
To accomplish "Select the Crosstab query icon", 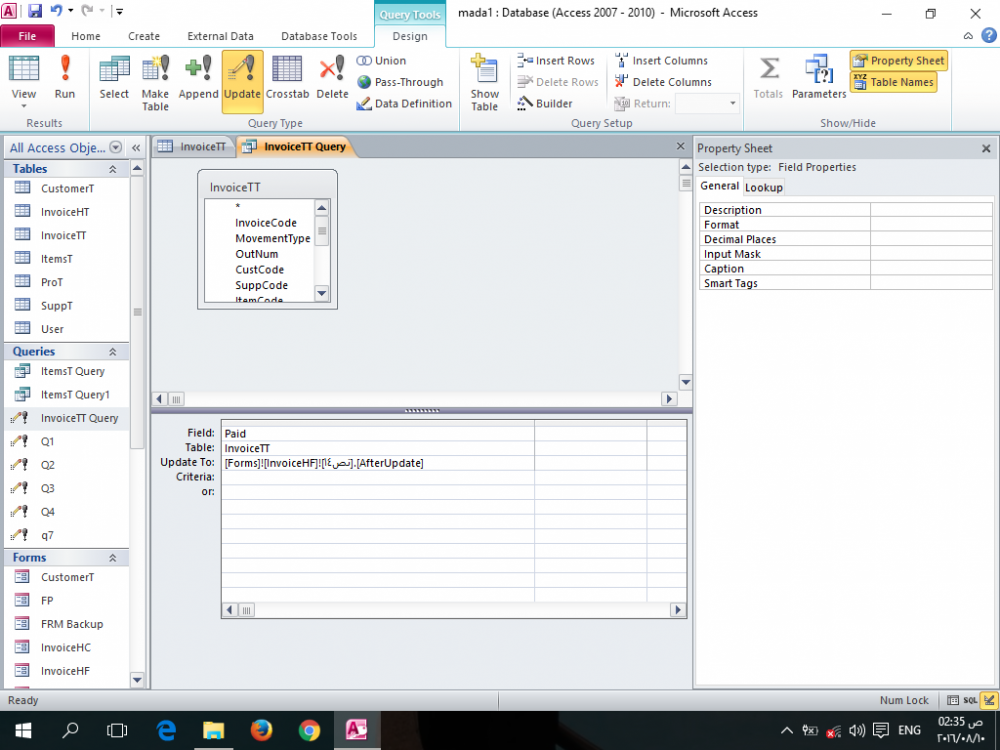I will click(287, 77).
